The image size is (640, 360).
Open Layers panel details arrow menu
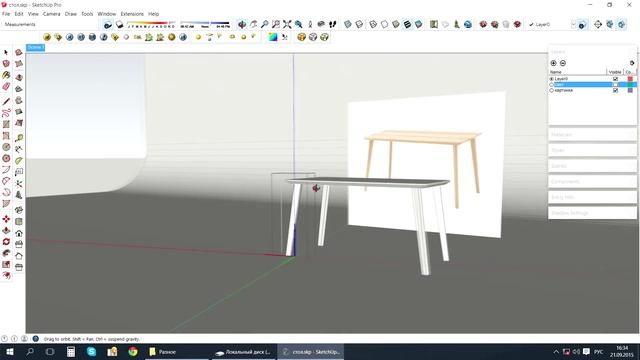click(x=632, y=63)
